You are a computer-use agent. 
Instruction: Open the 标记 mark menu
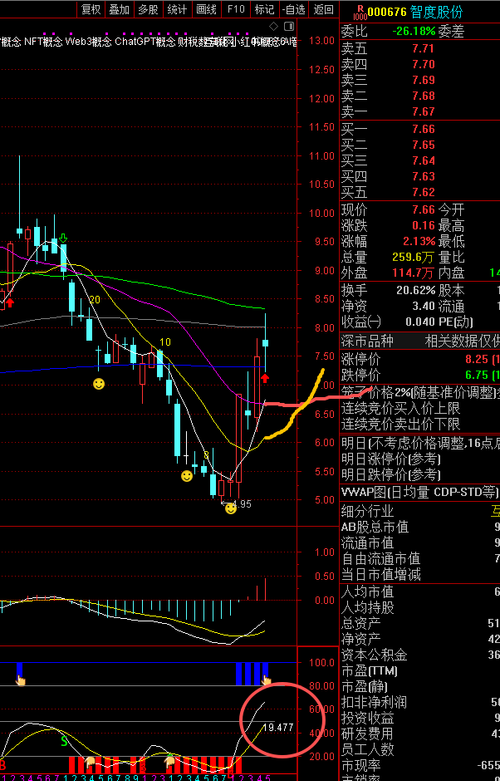click(x=264, y=9)
